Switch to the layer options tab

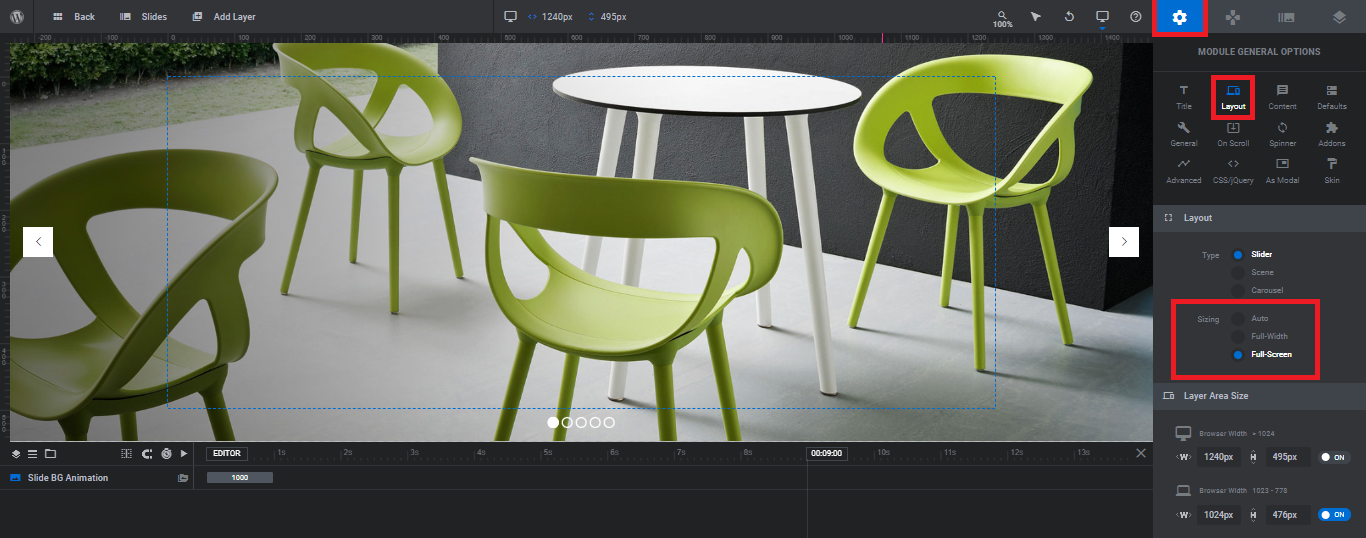(x=1339, y=17)
